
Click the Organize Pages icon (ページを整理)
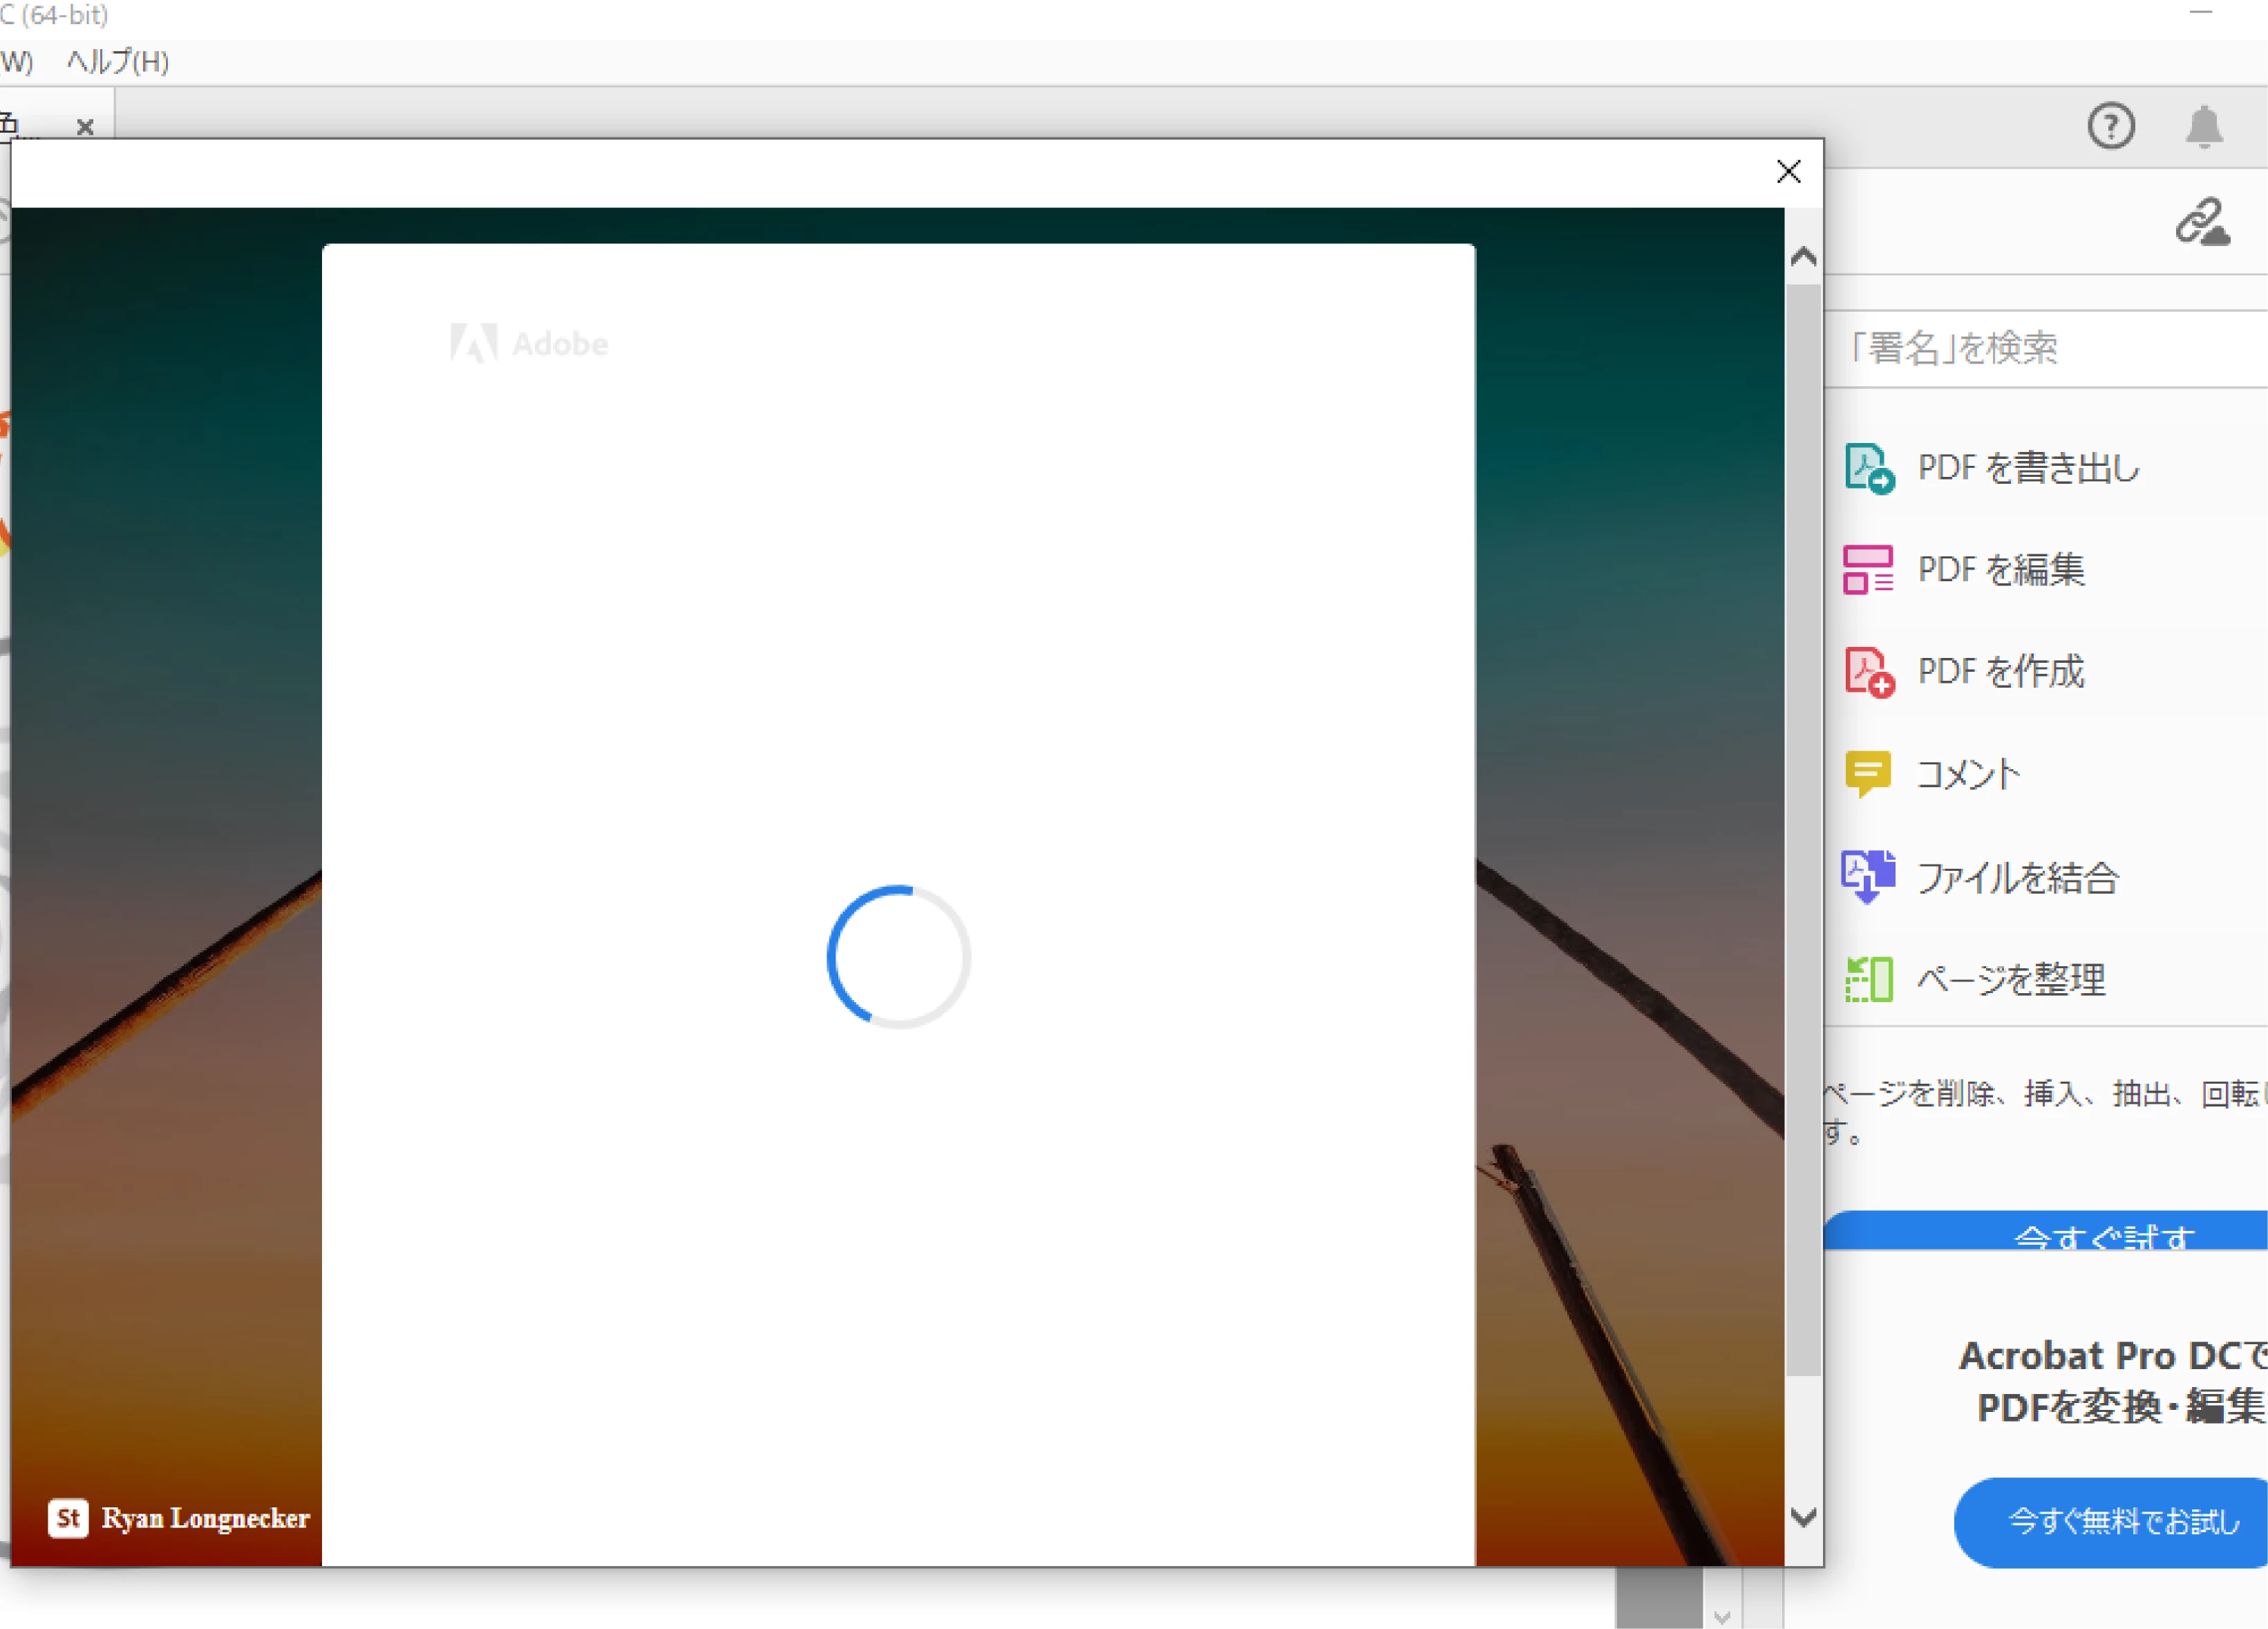[x=1868, y=979]
